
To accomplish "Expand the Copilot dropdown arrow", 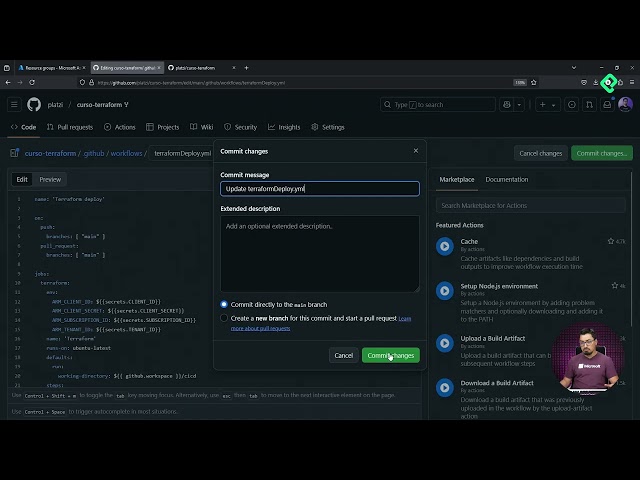I will (519, 105).
